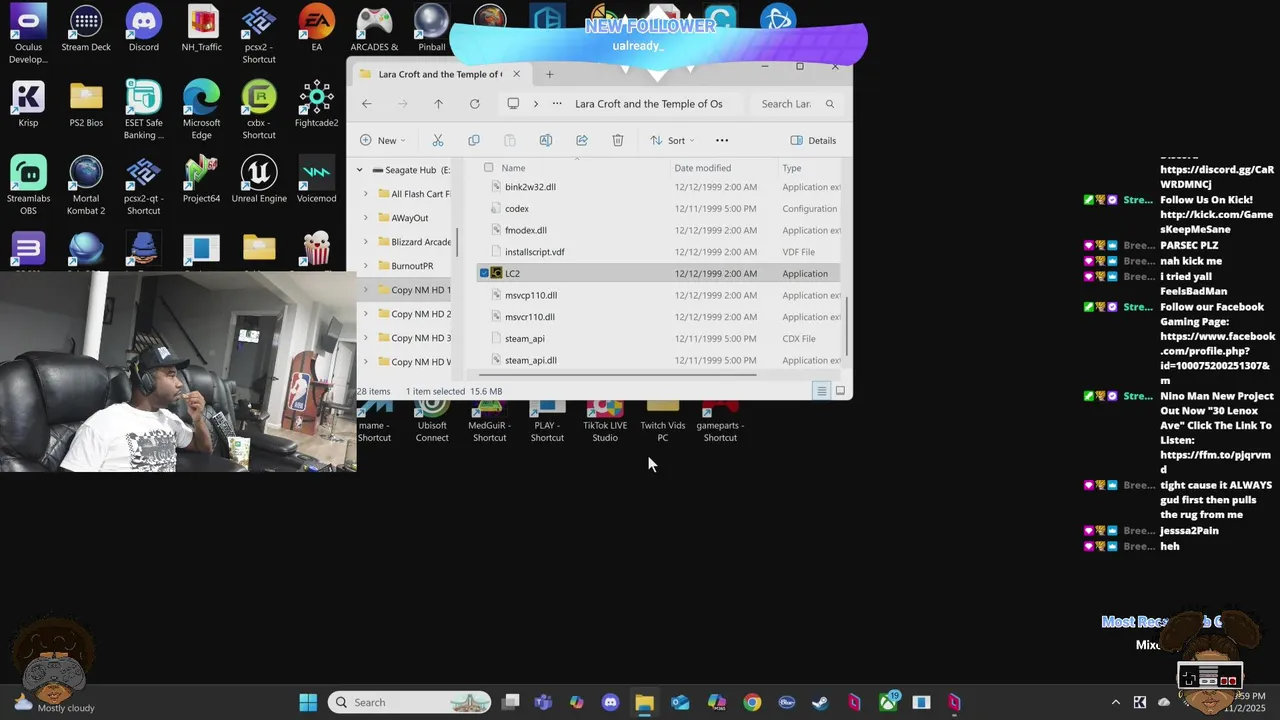Expand the Blizzard Arcade folder node
Screen dimensions: 1280x720
point(366,242)
